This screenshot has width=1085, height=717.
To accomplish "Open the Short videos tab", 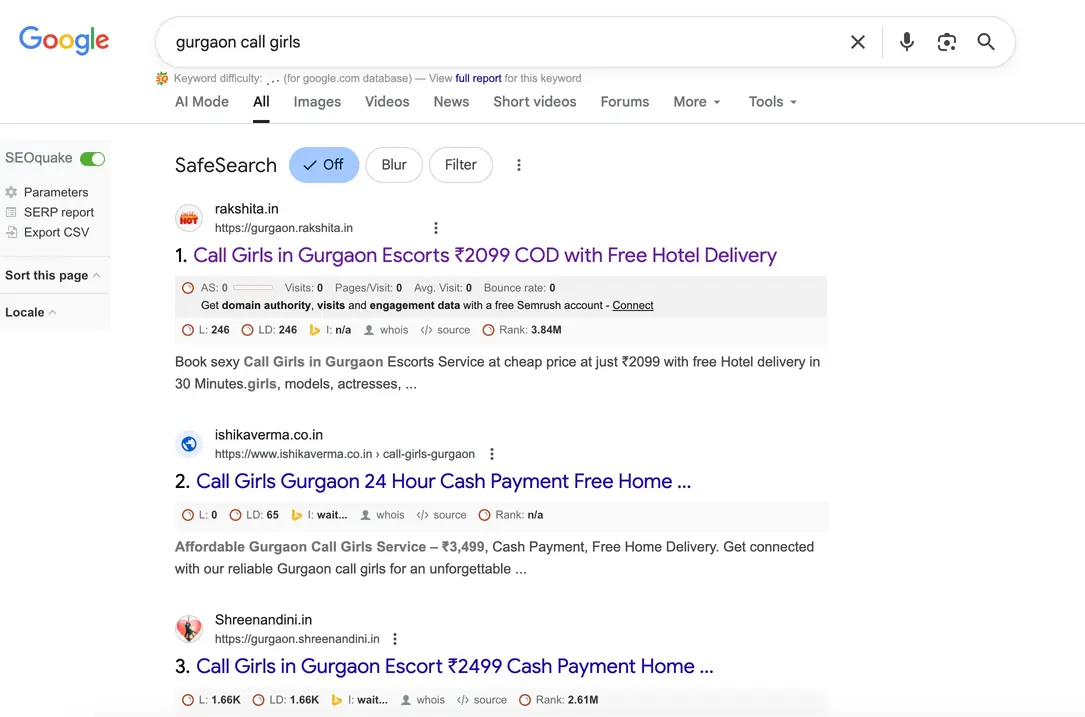I will pyautogui.click(x=534, y=102).
